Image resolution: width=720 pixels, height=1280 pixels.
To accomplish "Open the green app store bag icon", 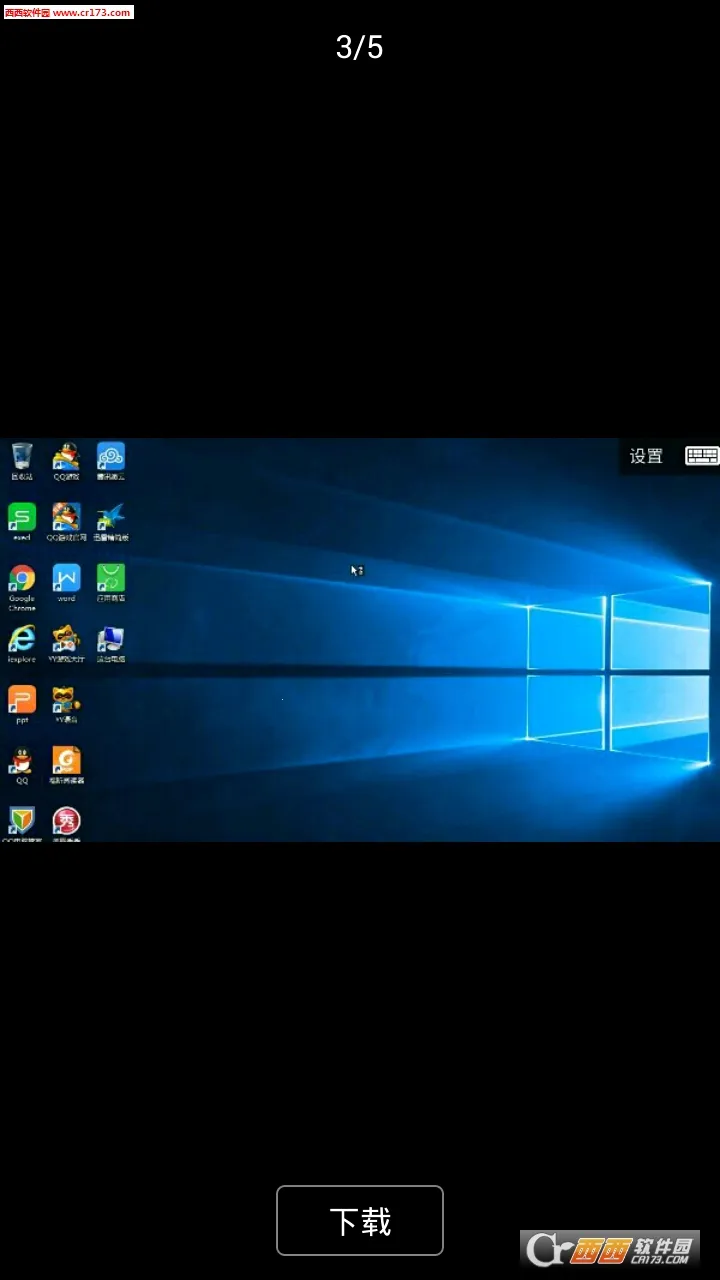I will [110, 580].
